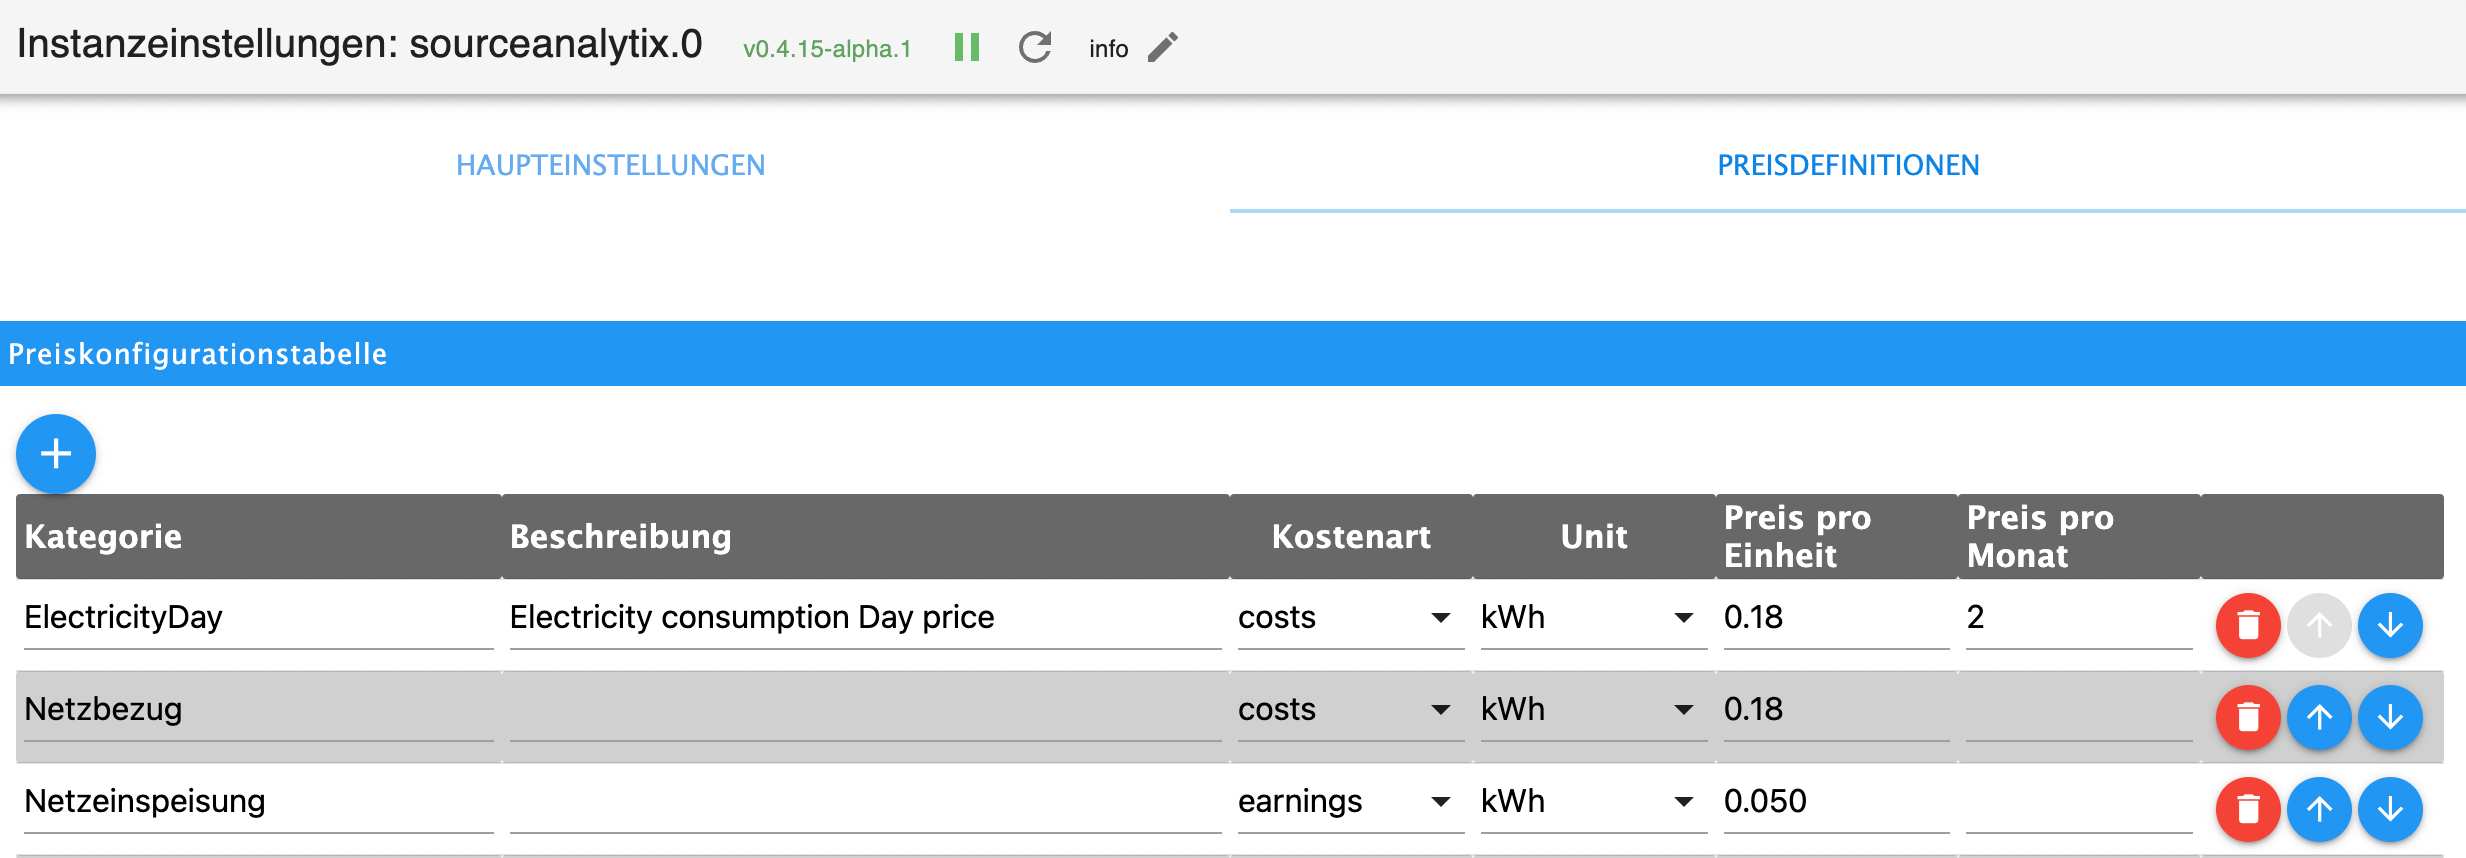Click the reload instance icon
Viewport: 2466px width, 858px height.
click(x=1034, y=47)
